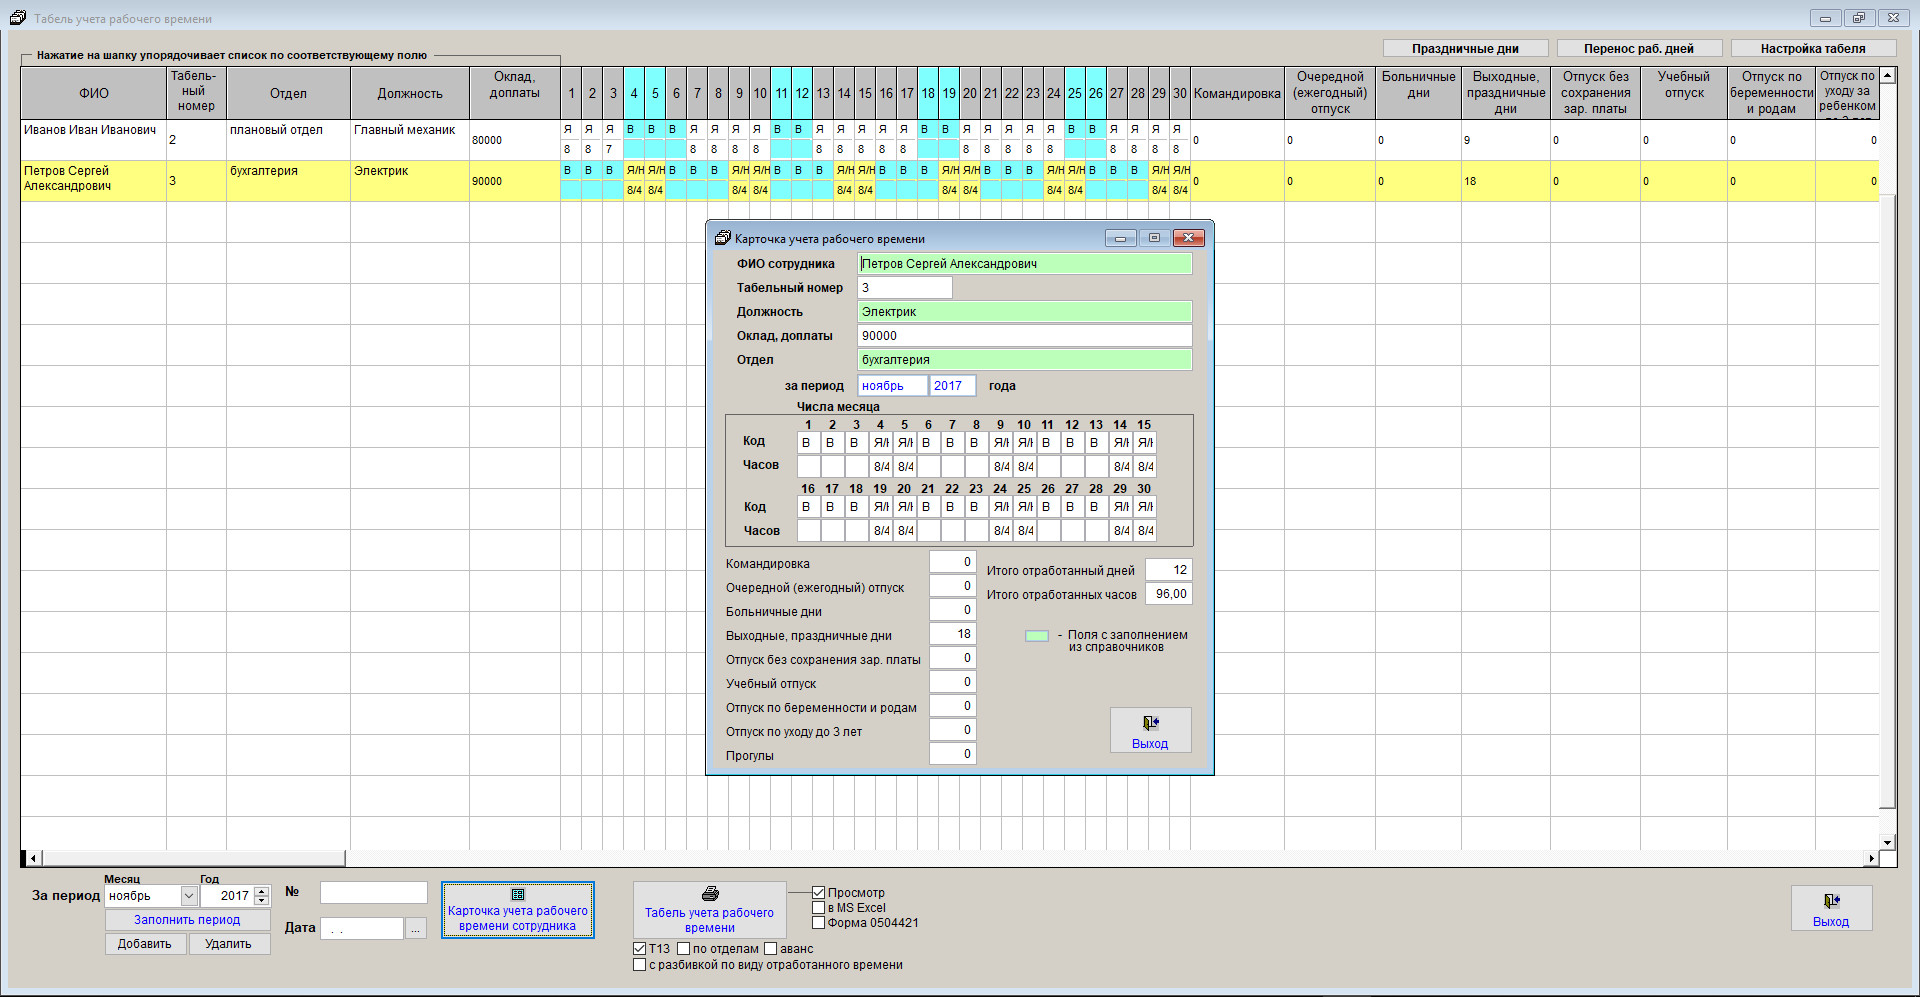
Task: Tick the по отделам checkbox
Action: pyautogui.click(x=684, y=949)
